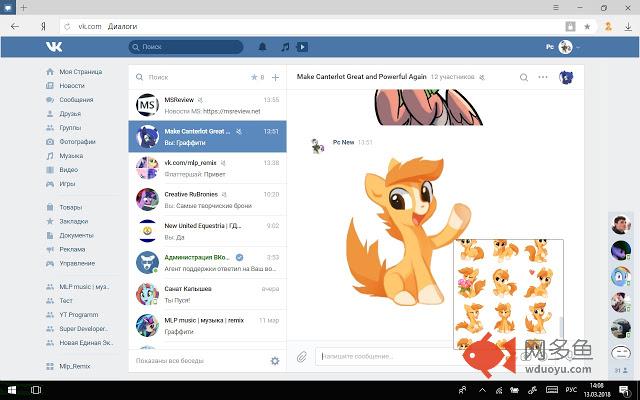The image size is (640, 400).
Task: Click the Управление icon in sidebar
Action: click(50, 263)
